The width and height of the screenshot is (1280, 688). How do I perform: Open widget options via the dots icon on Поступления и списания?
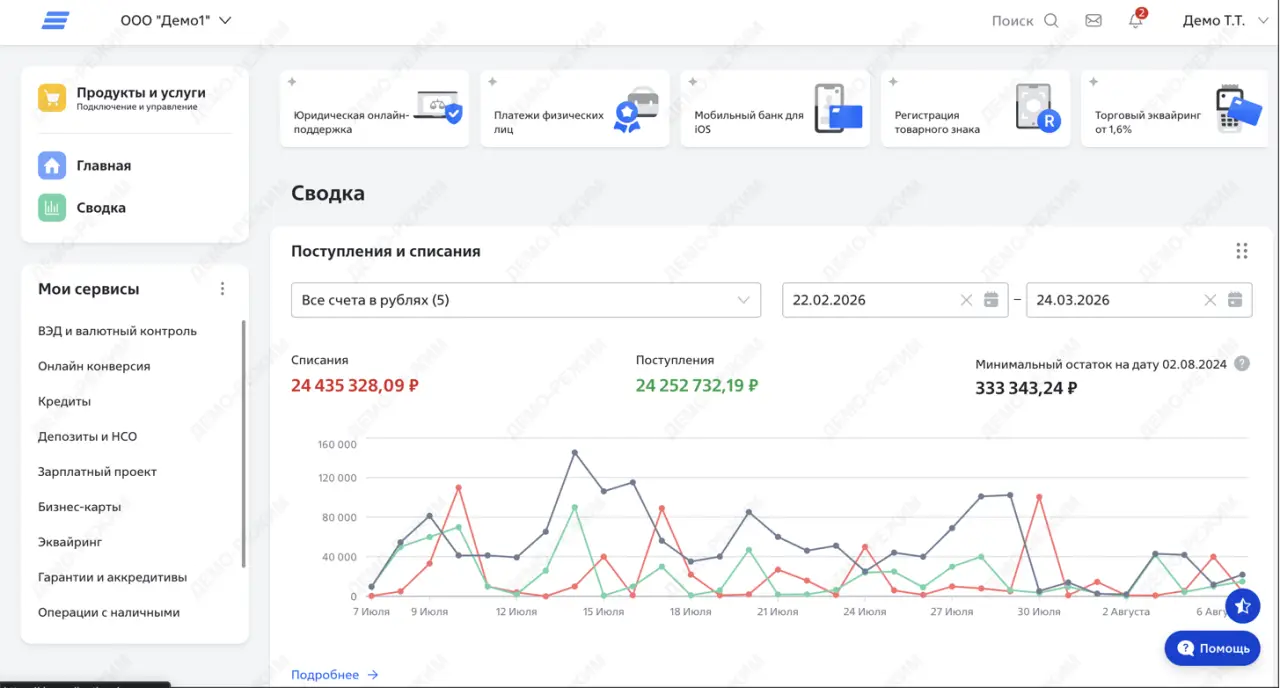click(1242, 251)
